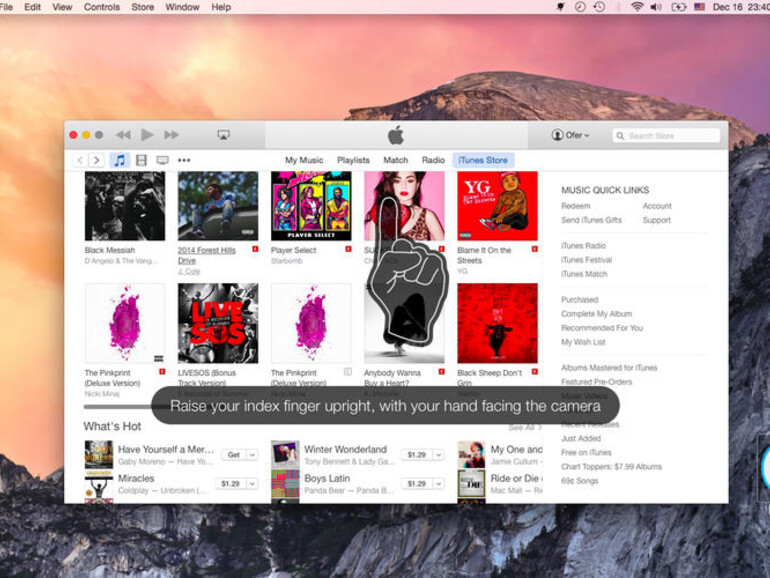Open the Playlists tab

(x=353, y=160)
